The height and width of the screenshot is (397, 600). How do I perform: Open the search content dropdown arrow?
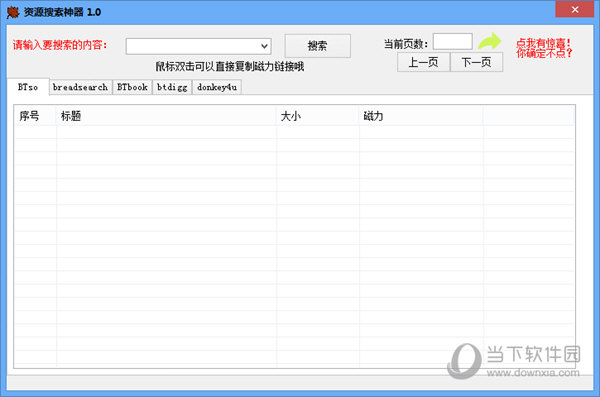[x=264, y=46]
